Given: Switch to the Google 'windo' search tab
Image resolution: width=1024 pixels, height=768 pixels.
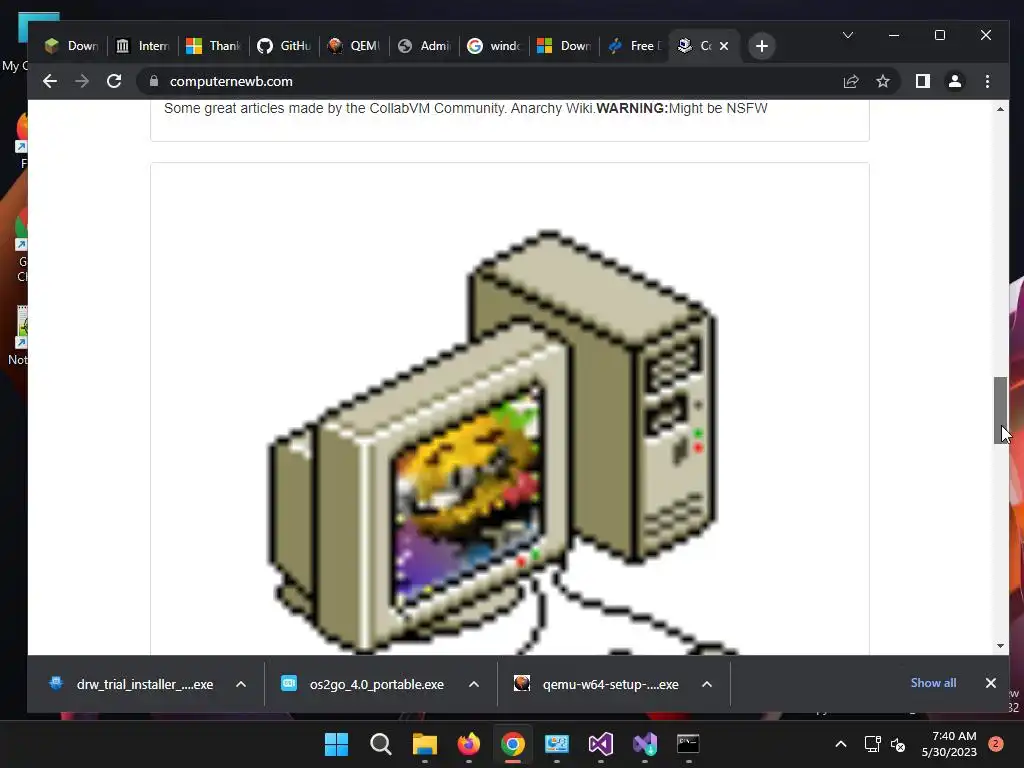Looking at the screenshot, I should pos(494,46).
